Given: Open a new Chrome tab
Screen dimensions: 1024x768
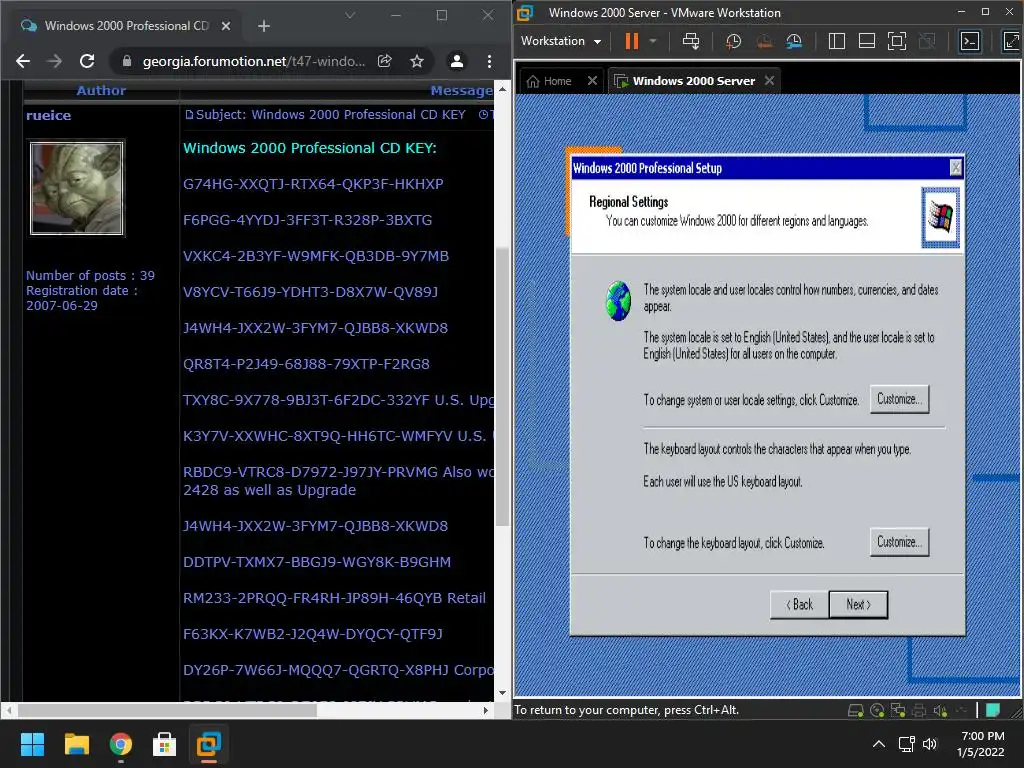Looking at the screenshot, I should pos(264,26).
